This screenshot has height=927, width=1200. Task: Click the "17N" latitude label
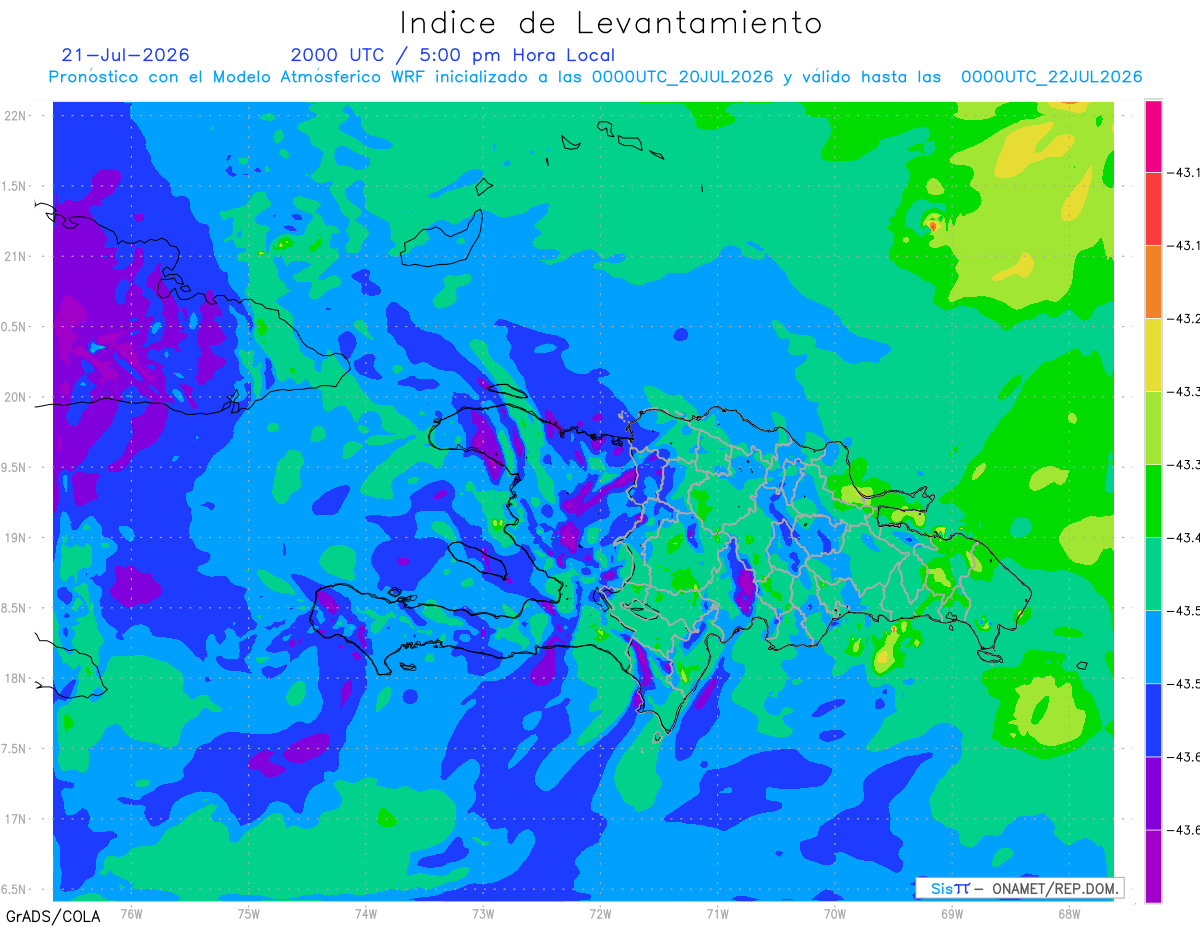pyautogui.click(x=15, y=819)
